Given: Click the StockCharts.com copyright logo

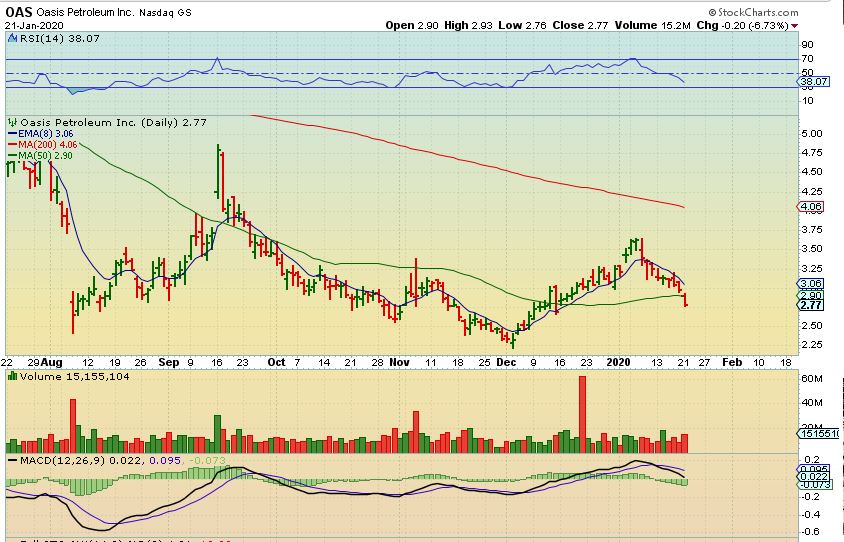Looking at the screenshot, I should click(753, 12).
